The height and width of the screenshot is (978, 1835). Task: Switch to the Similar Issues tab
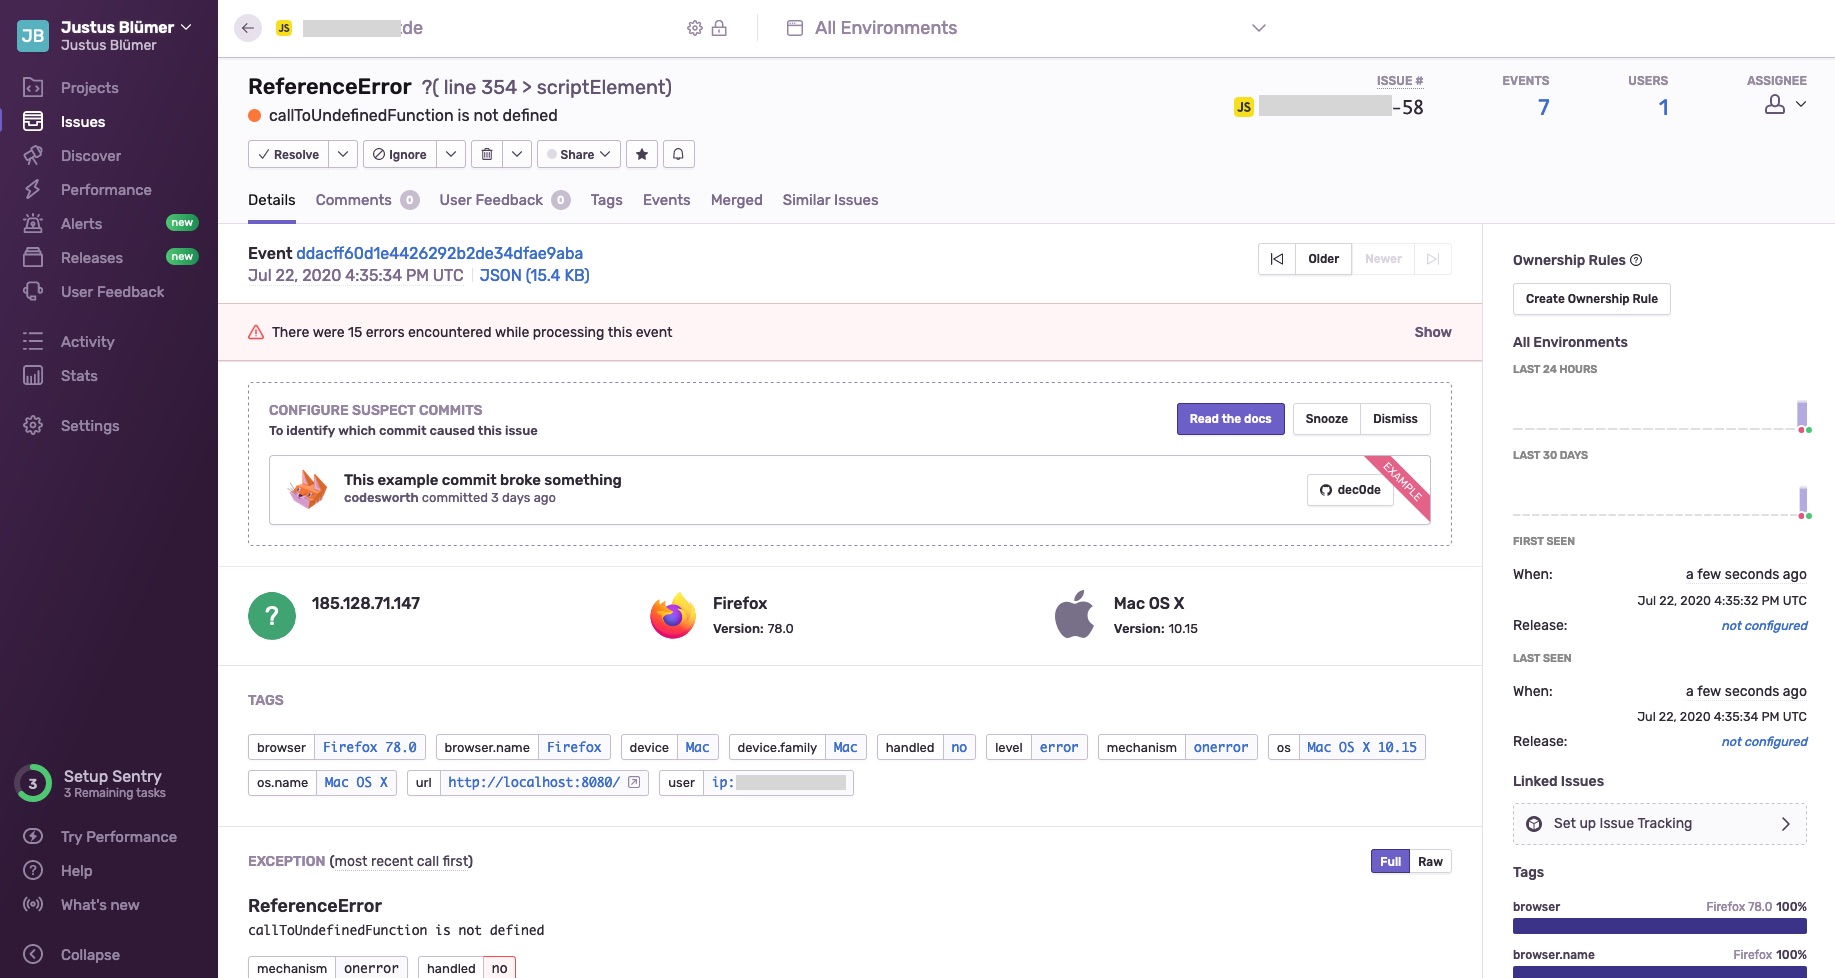pyautogui.click(x=830, y=200)
